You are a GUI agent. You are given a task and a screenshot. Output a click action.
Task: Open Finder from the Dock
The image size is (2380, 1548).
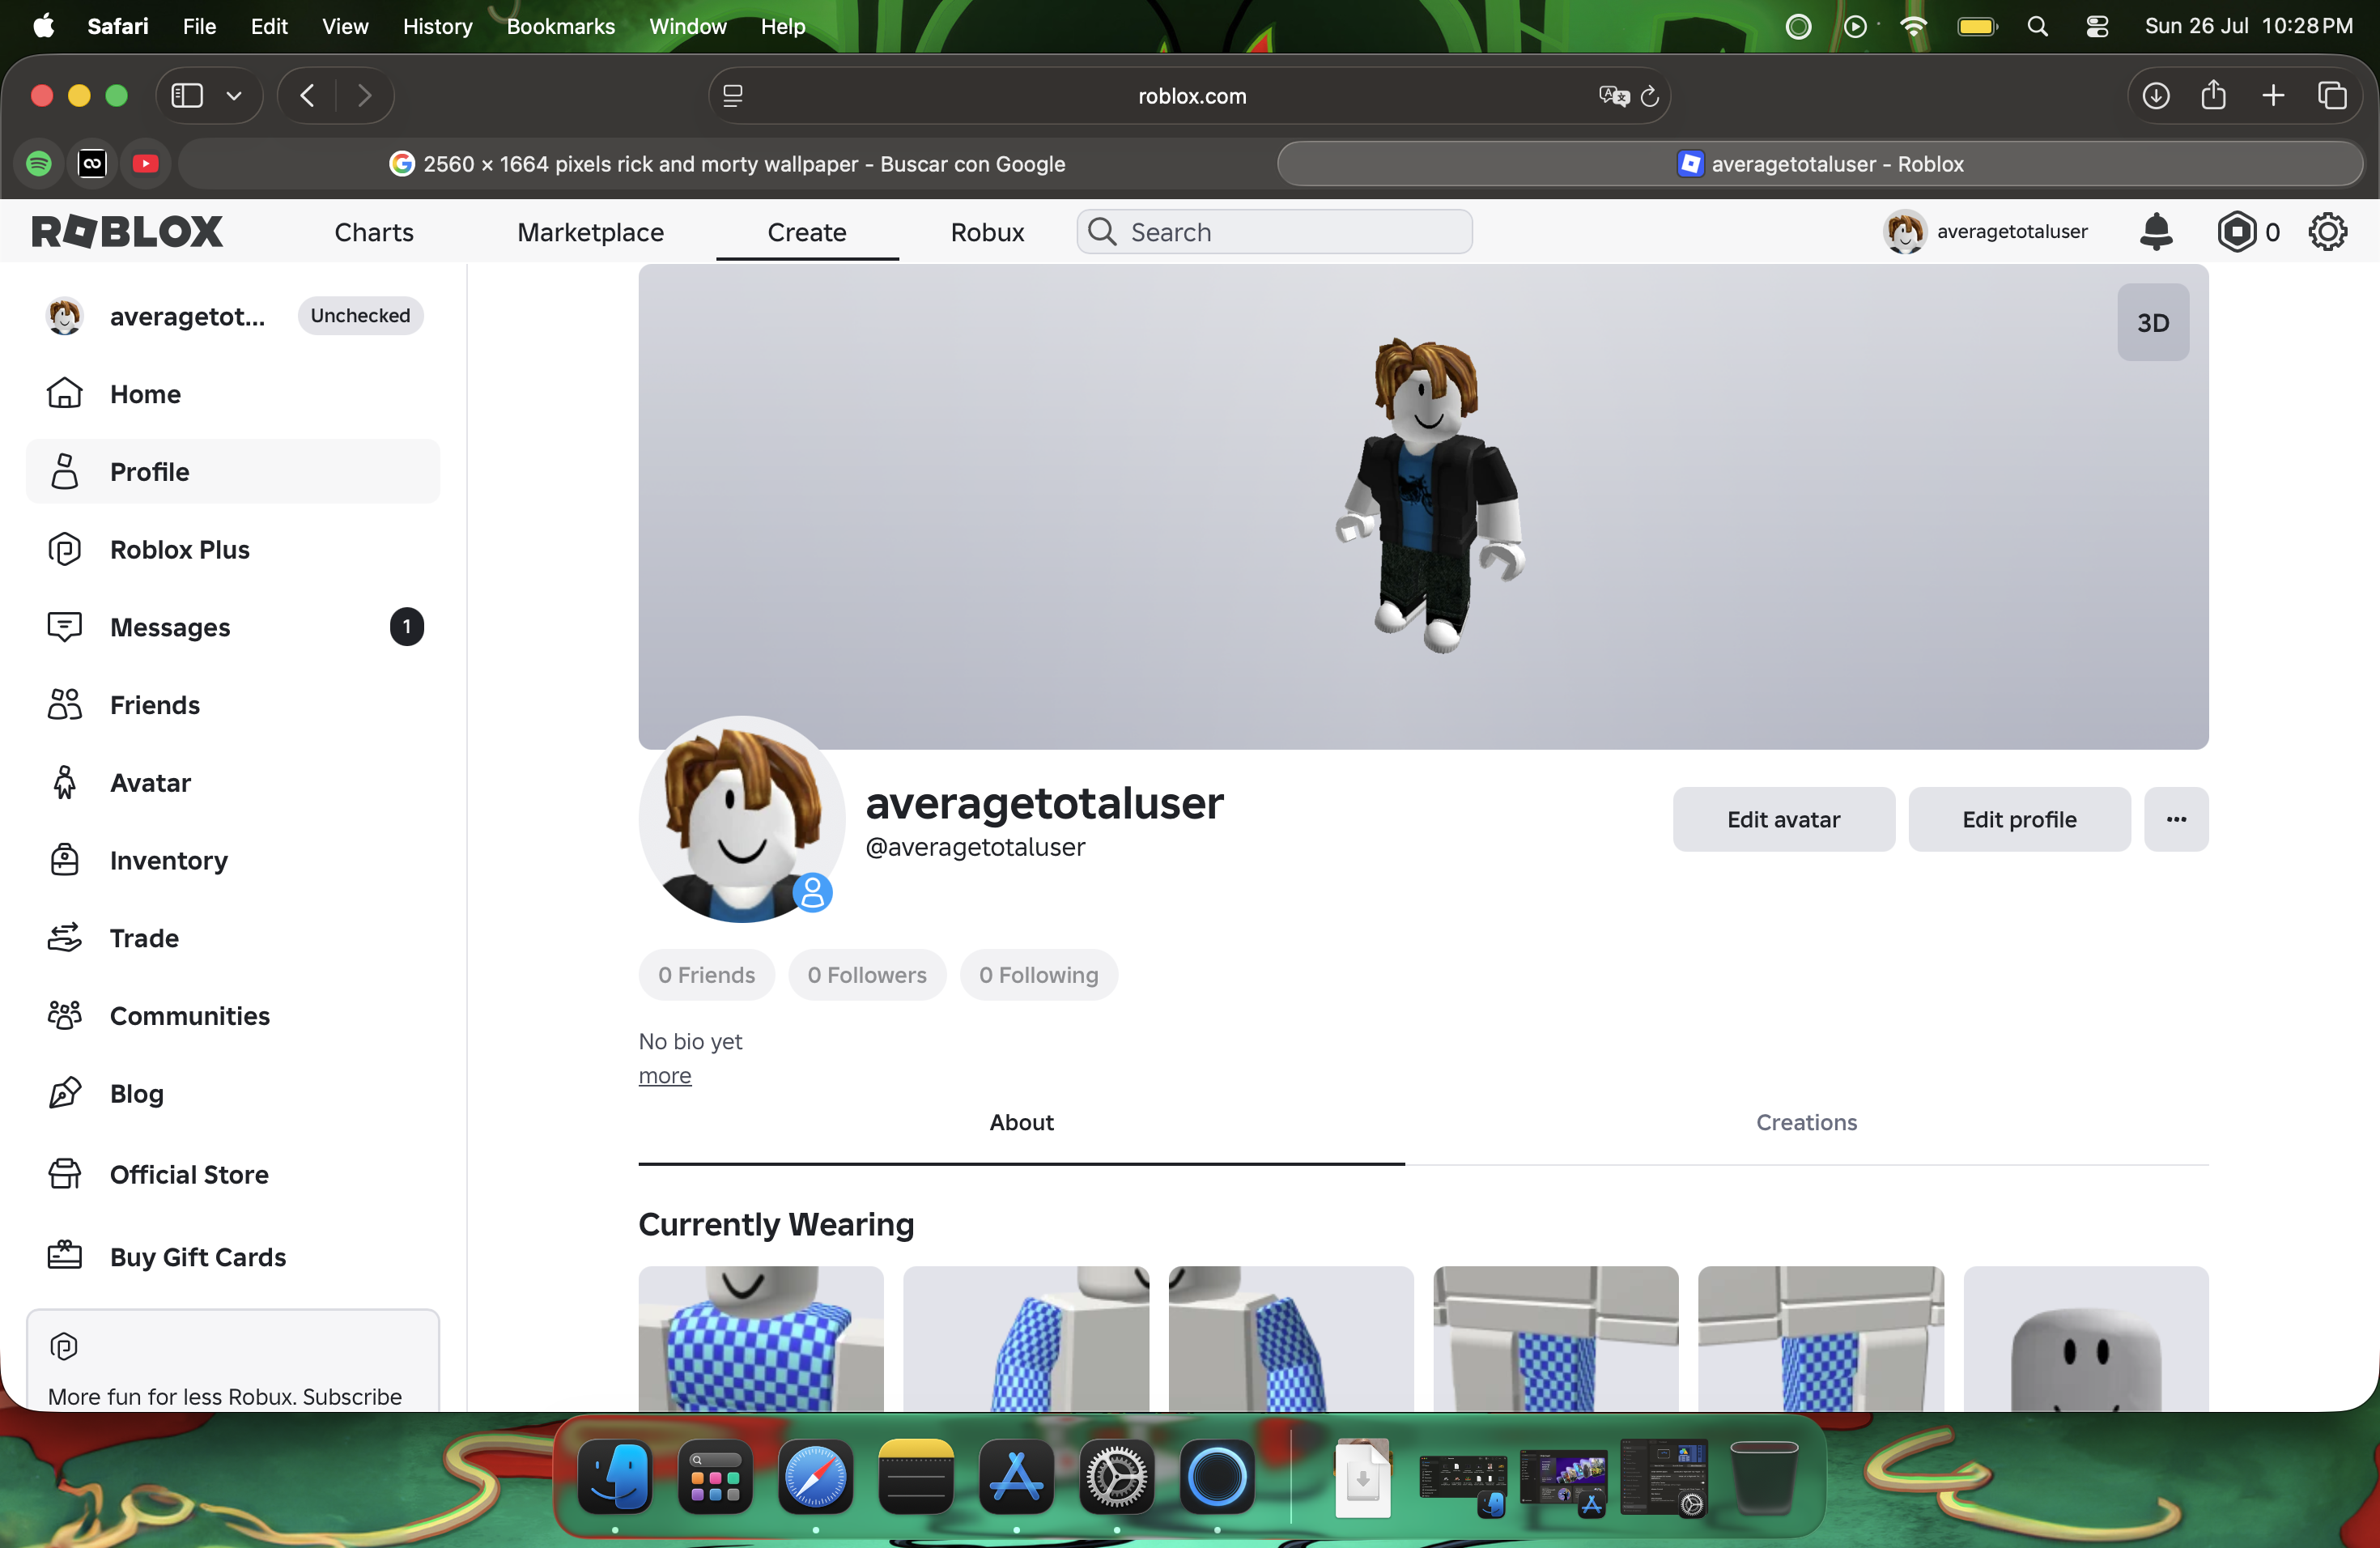click(615, 1477)
